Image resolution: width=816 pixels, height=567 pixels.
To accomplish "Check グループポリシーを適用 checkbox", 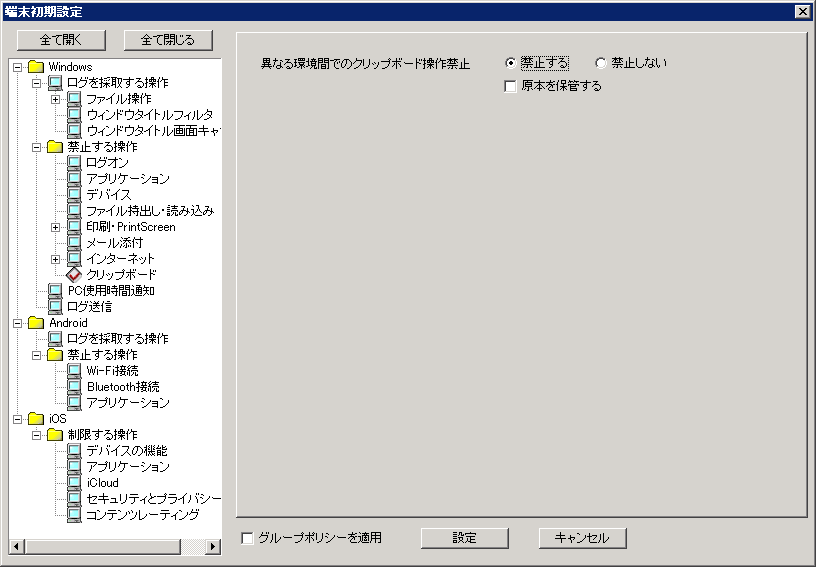I will point(248,538).
